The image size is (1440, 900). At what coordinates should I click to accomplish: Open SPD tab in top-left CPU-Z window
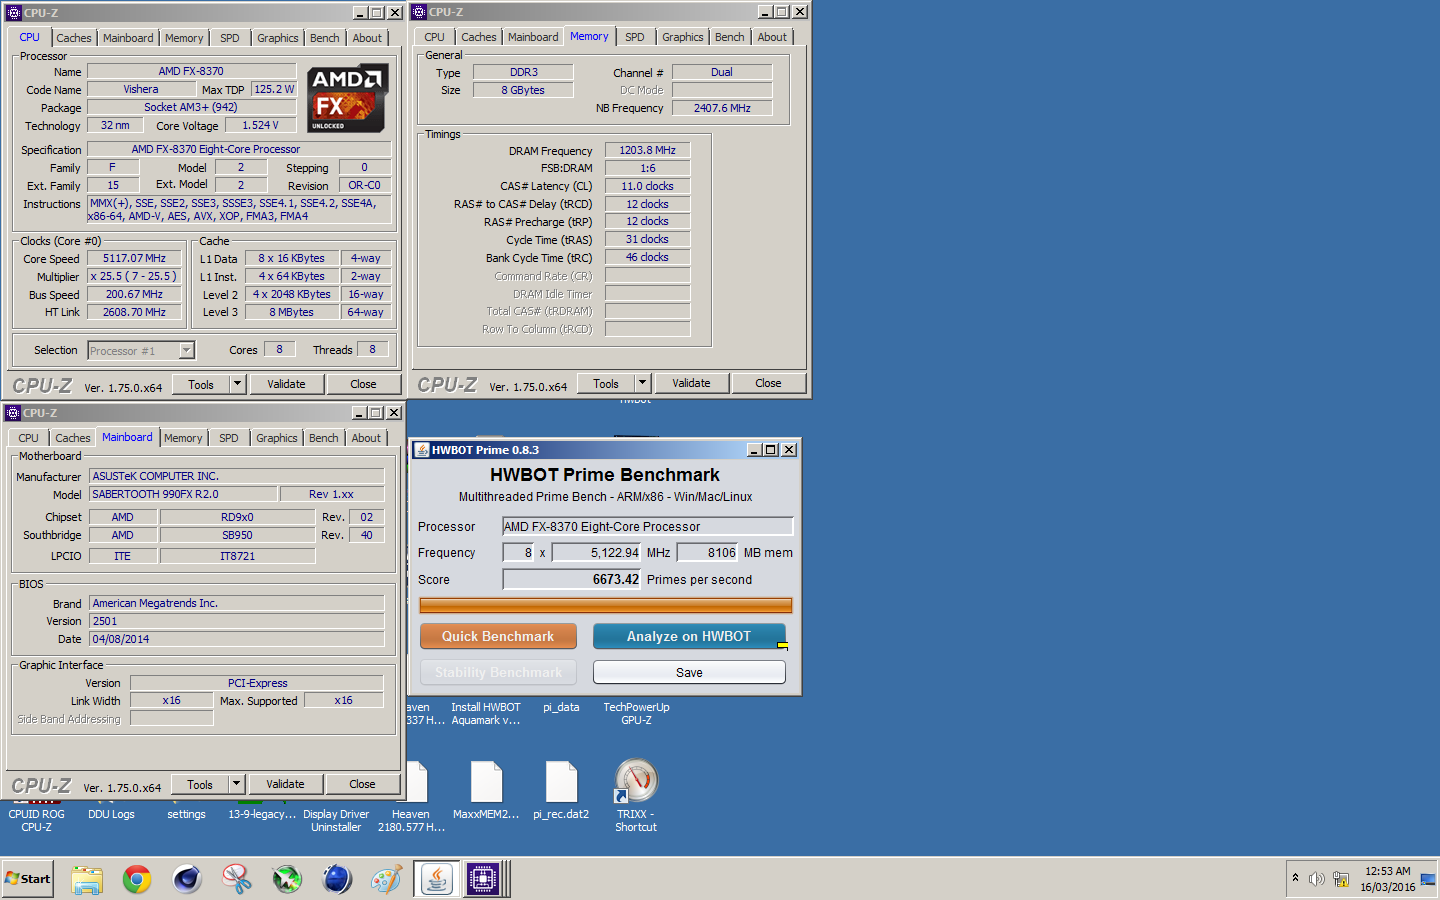pyautogui.click(x=230, y=38)
